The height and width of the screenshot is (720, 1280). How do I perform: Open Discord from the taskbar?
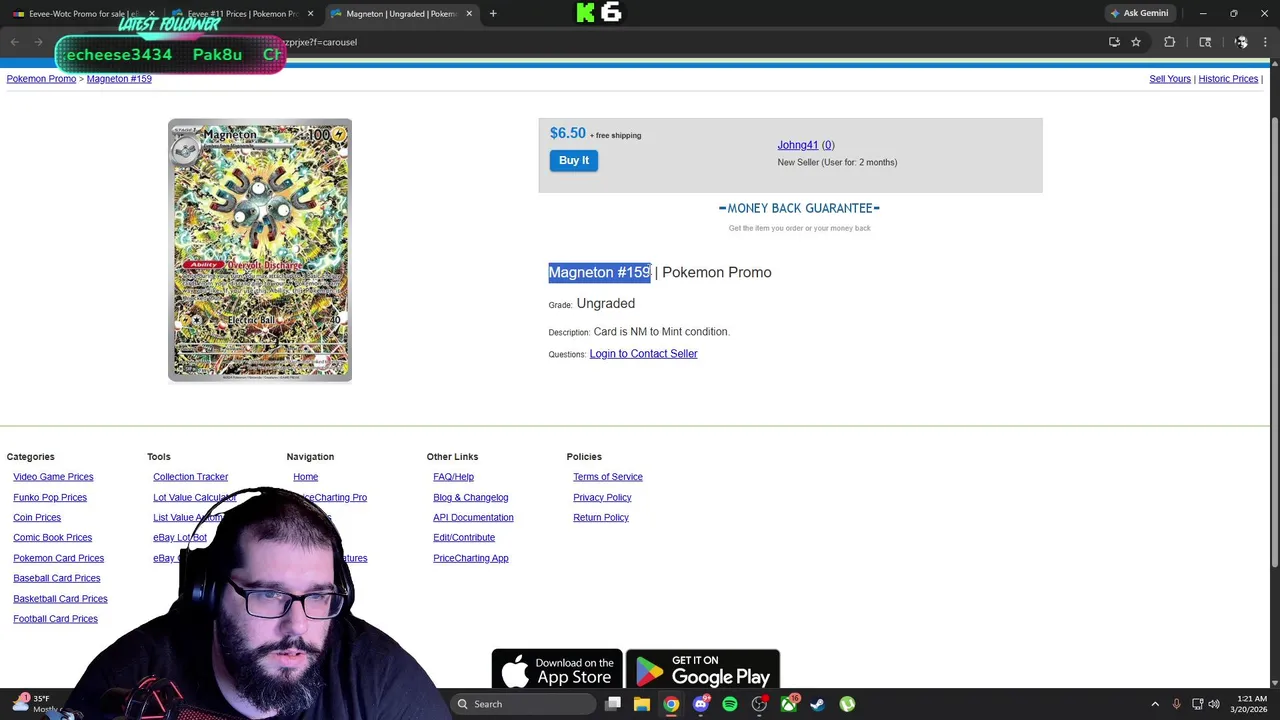pos(701,704)
